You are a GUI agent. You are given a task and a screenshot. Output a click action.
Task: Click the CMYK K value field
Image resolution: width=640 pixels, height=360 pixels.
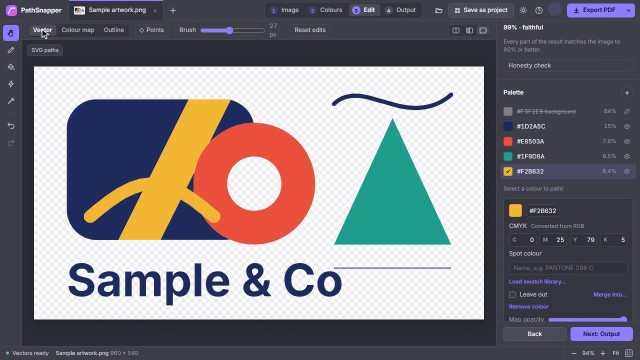(x=613, y=240)
